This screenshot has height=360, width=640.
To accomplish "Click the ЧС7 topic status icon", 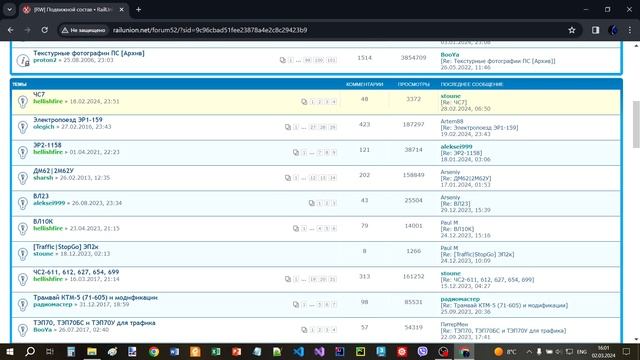I will tap(23, 101).
